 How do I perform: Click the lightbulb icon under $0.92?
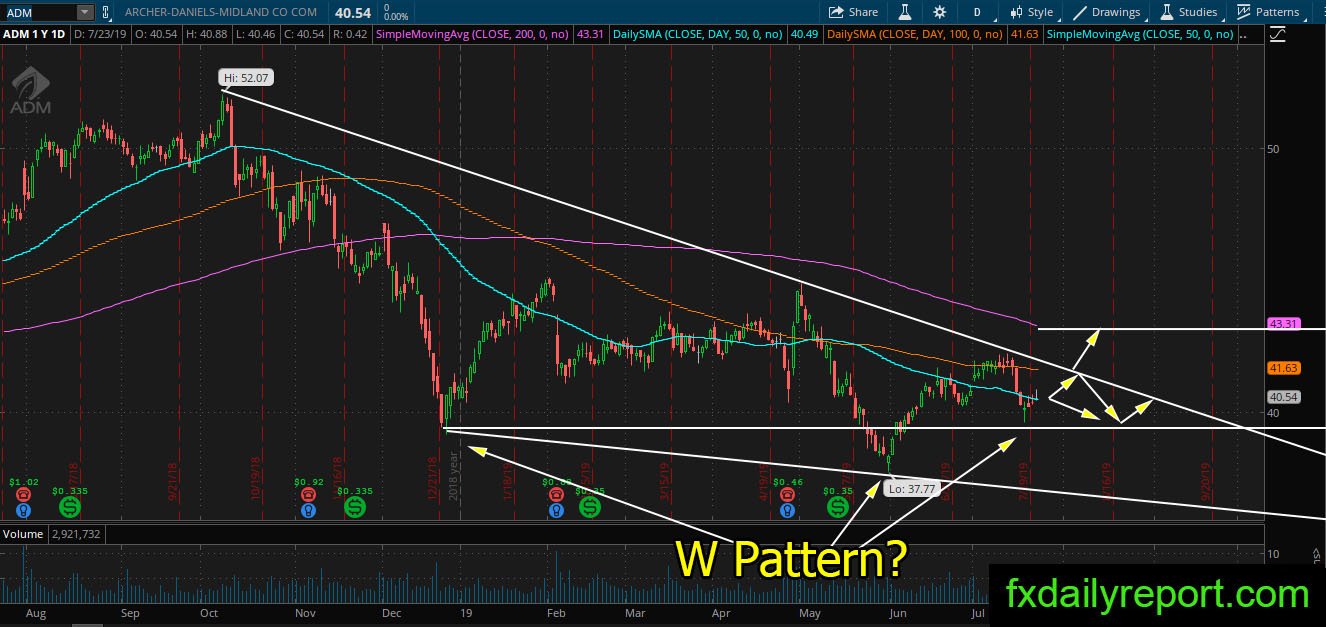tap(309, 509)
